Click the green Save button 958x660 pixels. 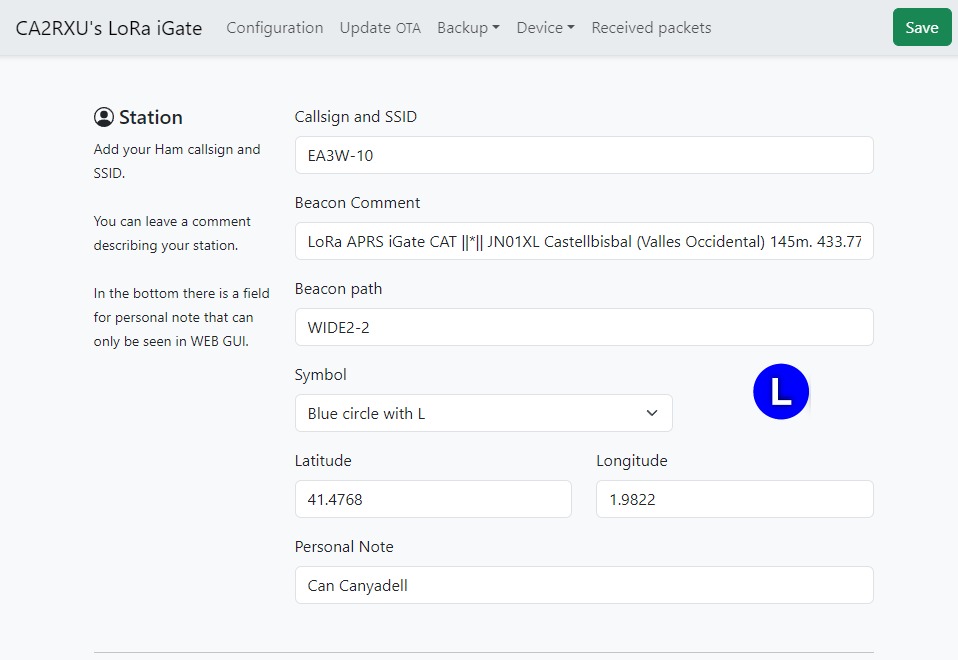921,28
